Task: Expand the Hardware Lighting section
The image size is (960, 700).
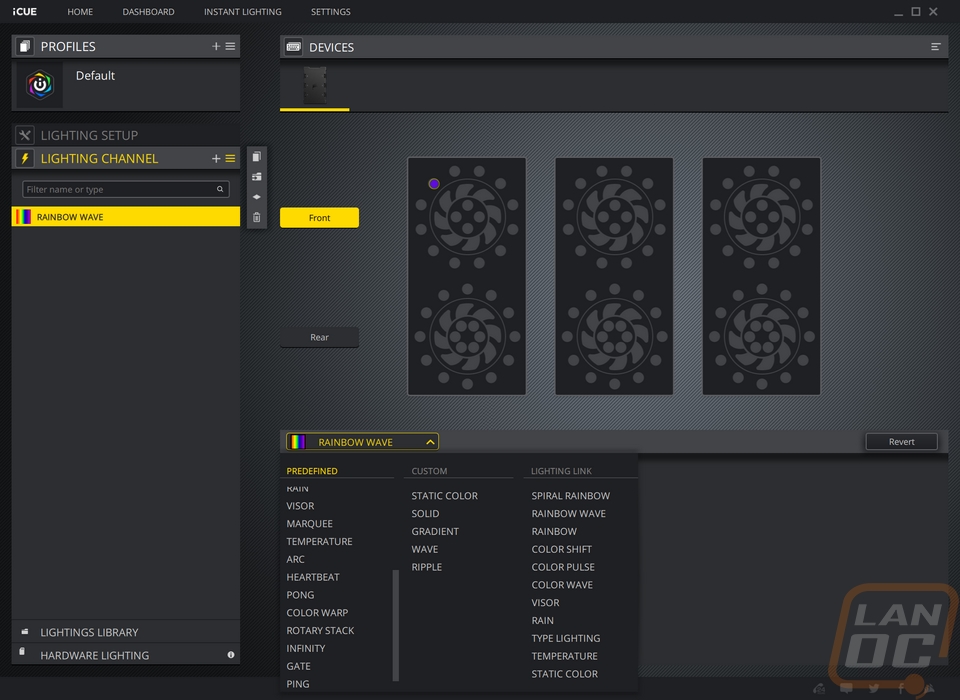Action: pyautogui.click(x=126, y=655)
